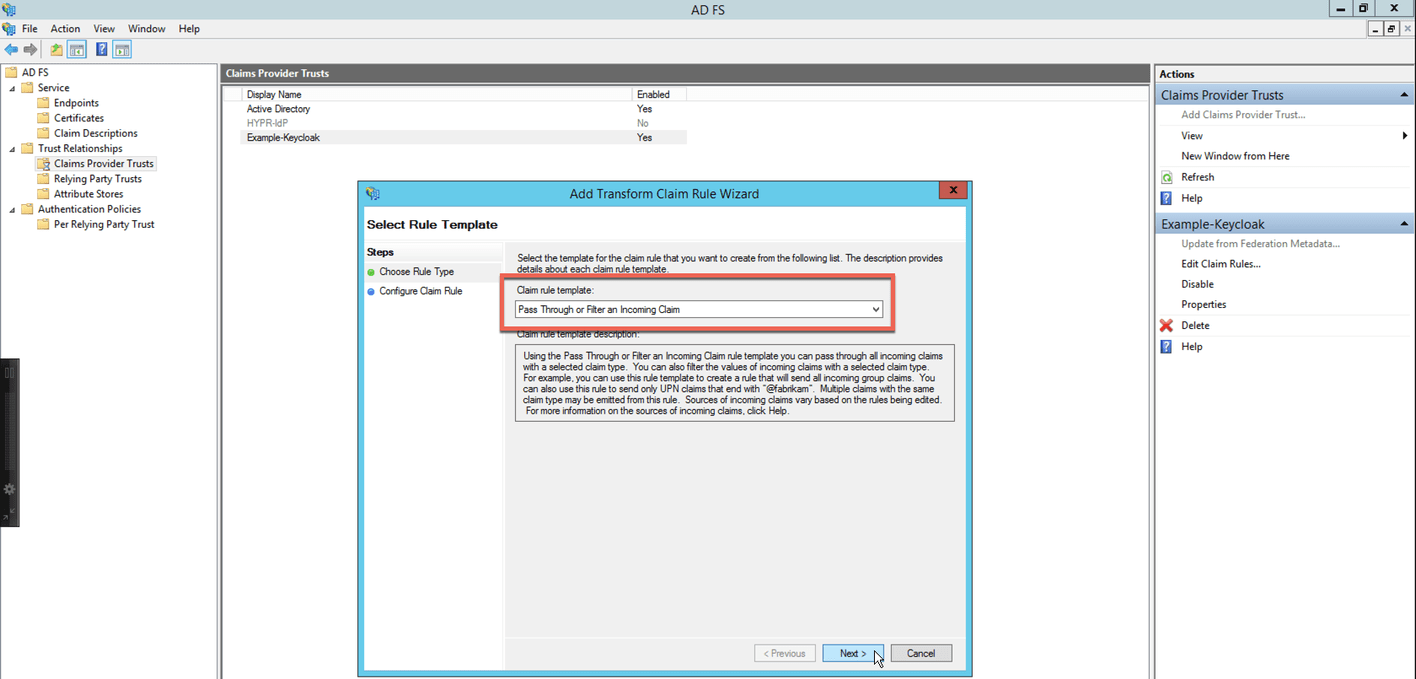Click the Certificates folder icon

point(43,118)
